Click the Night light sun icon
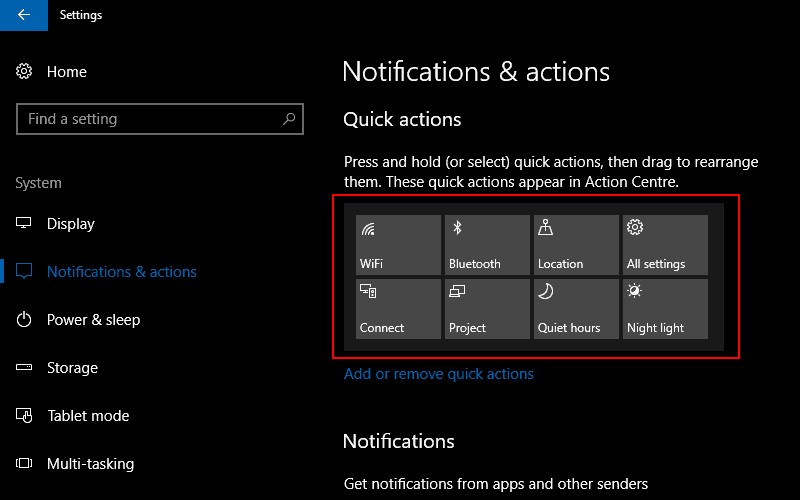This screenshot has height=500, width=800. click(x=635, y=291)
